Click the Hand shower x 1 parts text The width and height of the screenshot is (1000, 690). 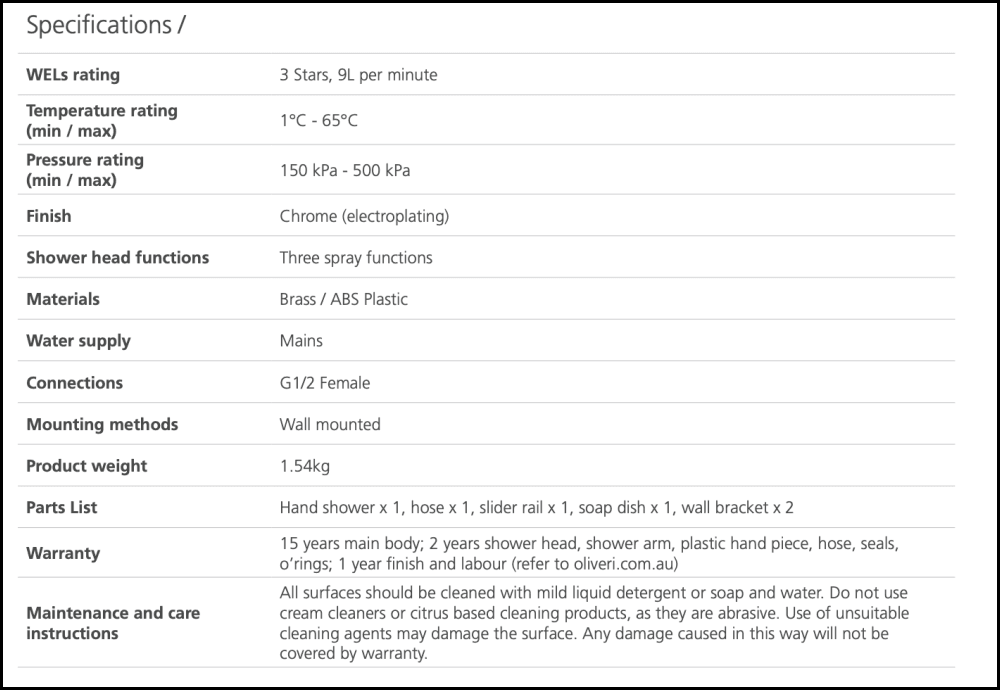coord(340,508)
